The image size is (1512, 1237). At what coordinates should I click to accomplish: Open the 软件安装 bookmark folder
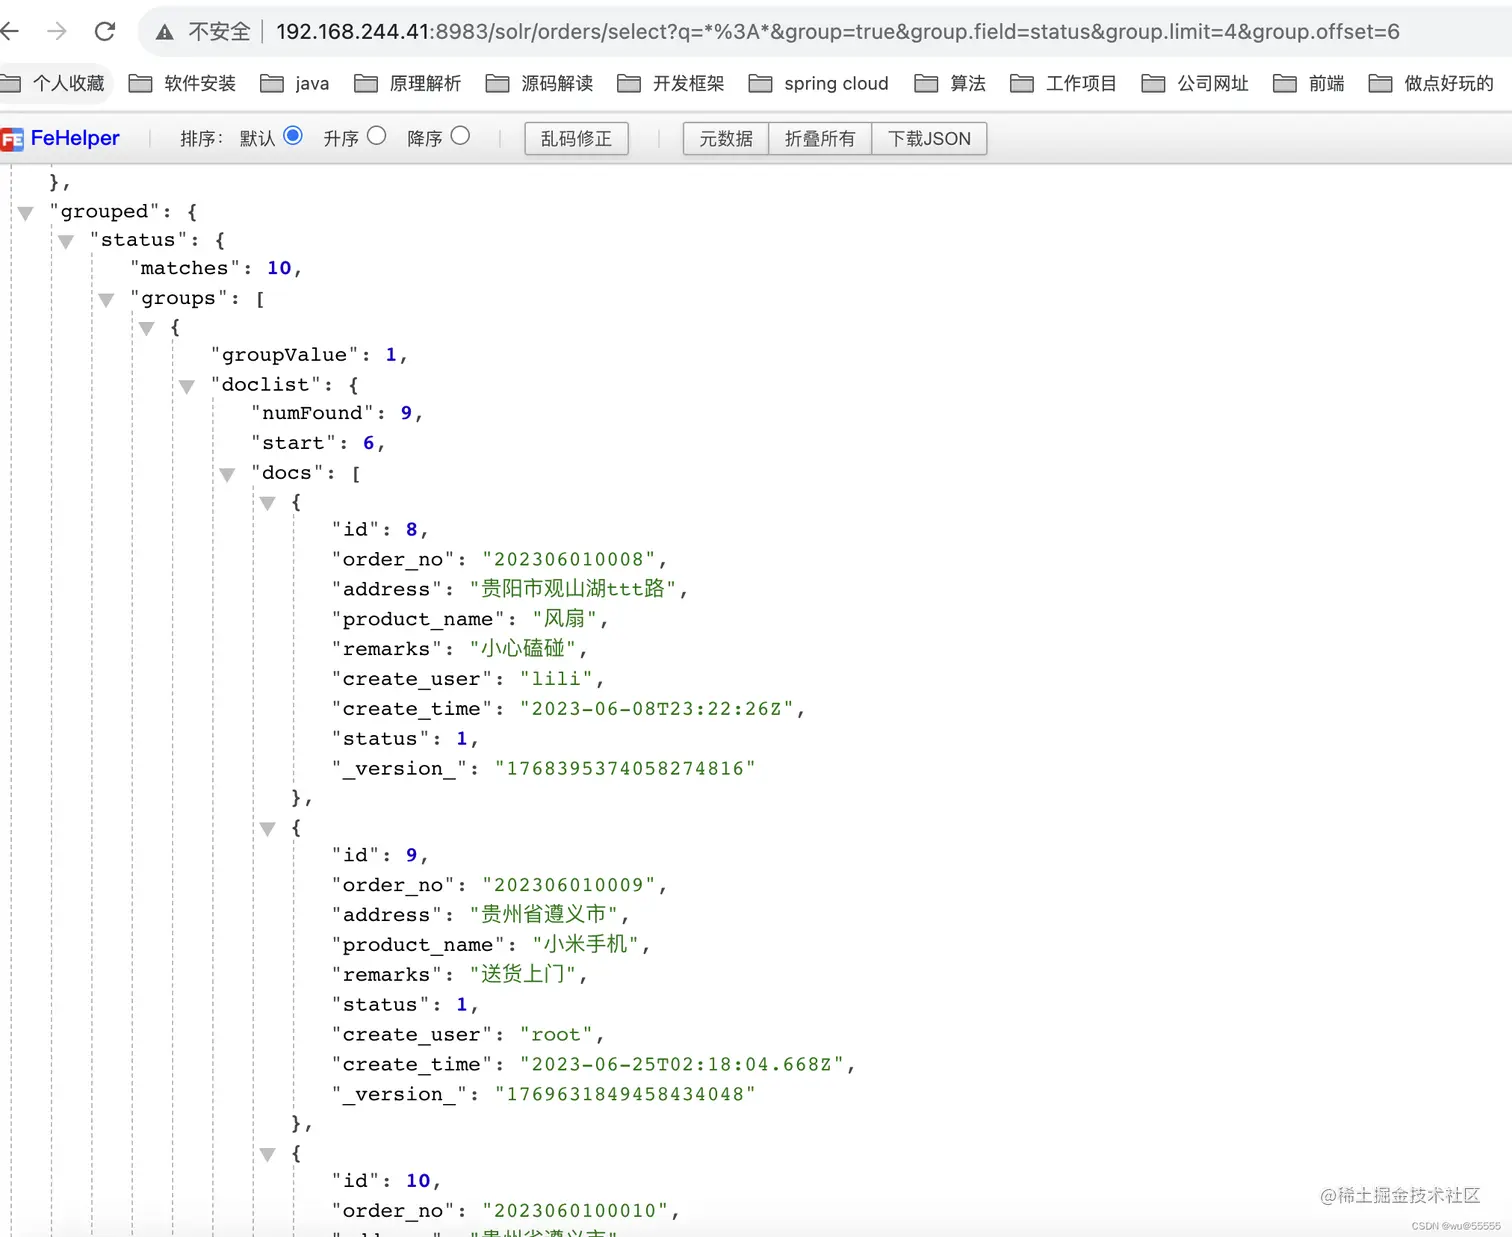click(183, 83)
